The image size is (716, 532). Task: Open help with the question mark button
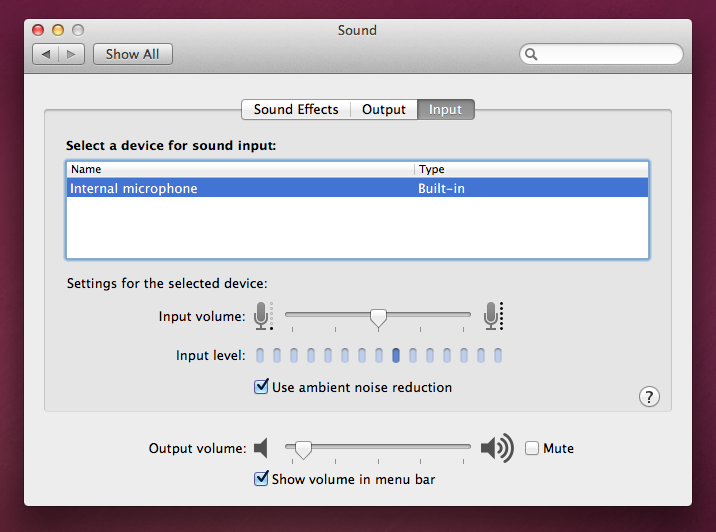(649, 396)
